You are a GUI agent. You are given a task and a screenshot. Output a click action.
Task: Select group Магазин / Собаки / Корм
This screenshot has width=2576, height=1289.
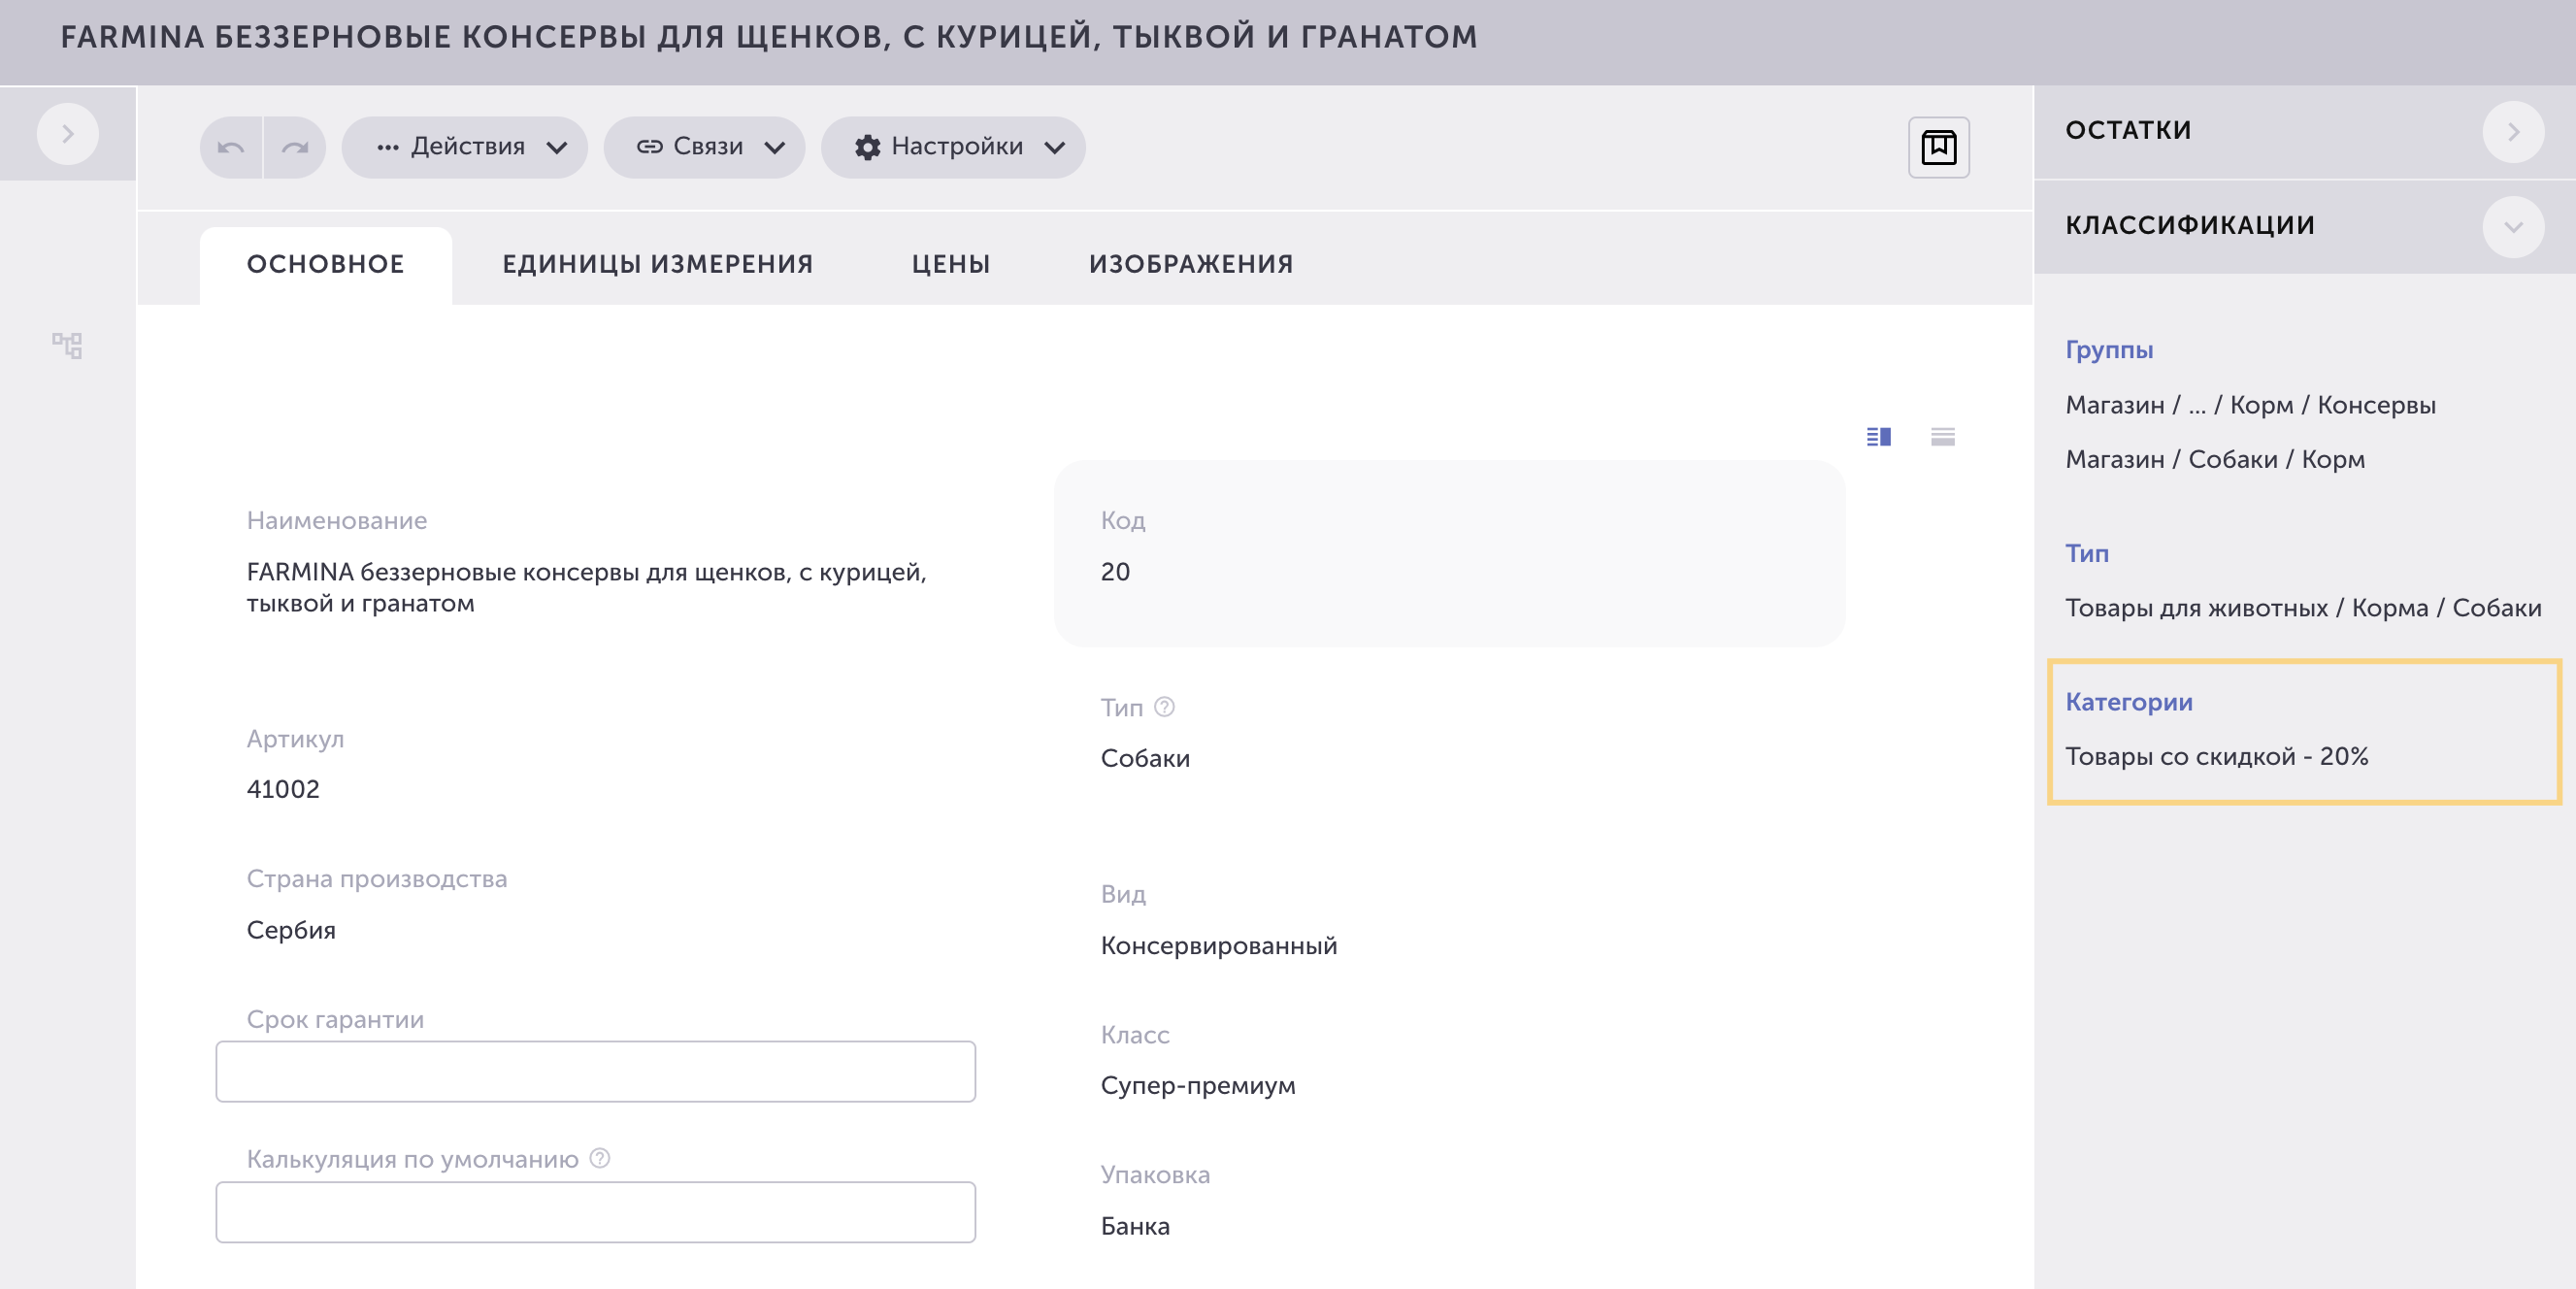[2215, 459]
